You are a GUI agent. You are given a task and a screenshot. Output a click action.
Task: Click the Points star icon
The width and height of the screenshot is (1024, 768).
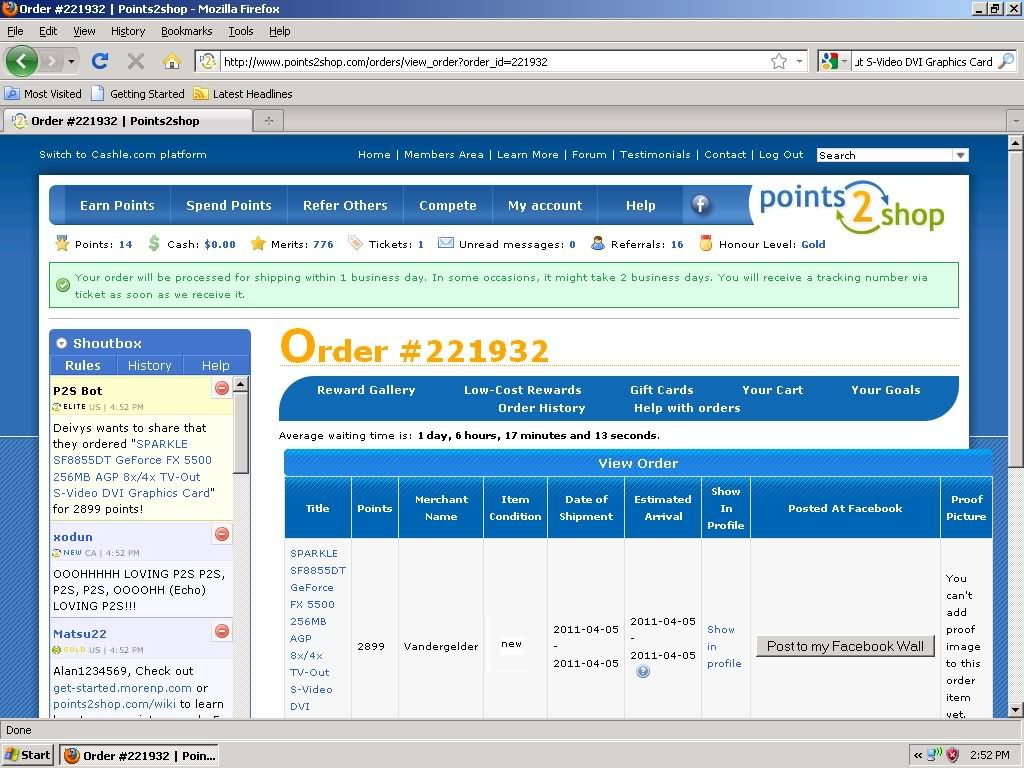point(62,244)
